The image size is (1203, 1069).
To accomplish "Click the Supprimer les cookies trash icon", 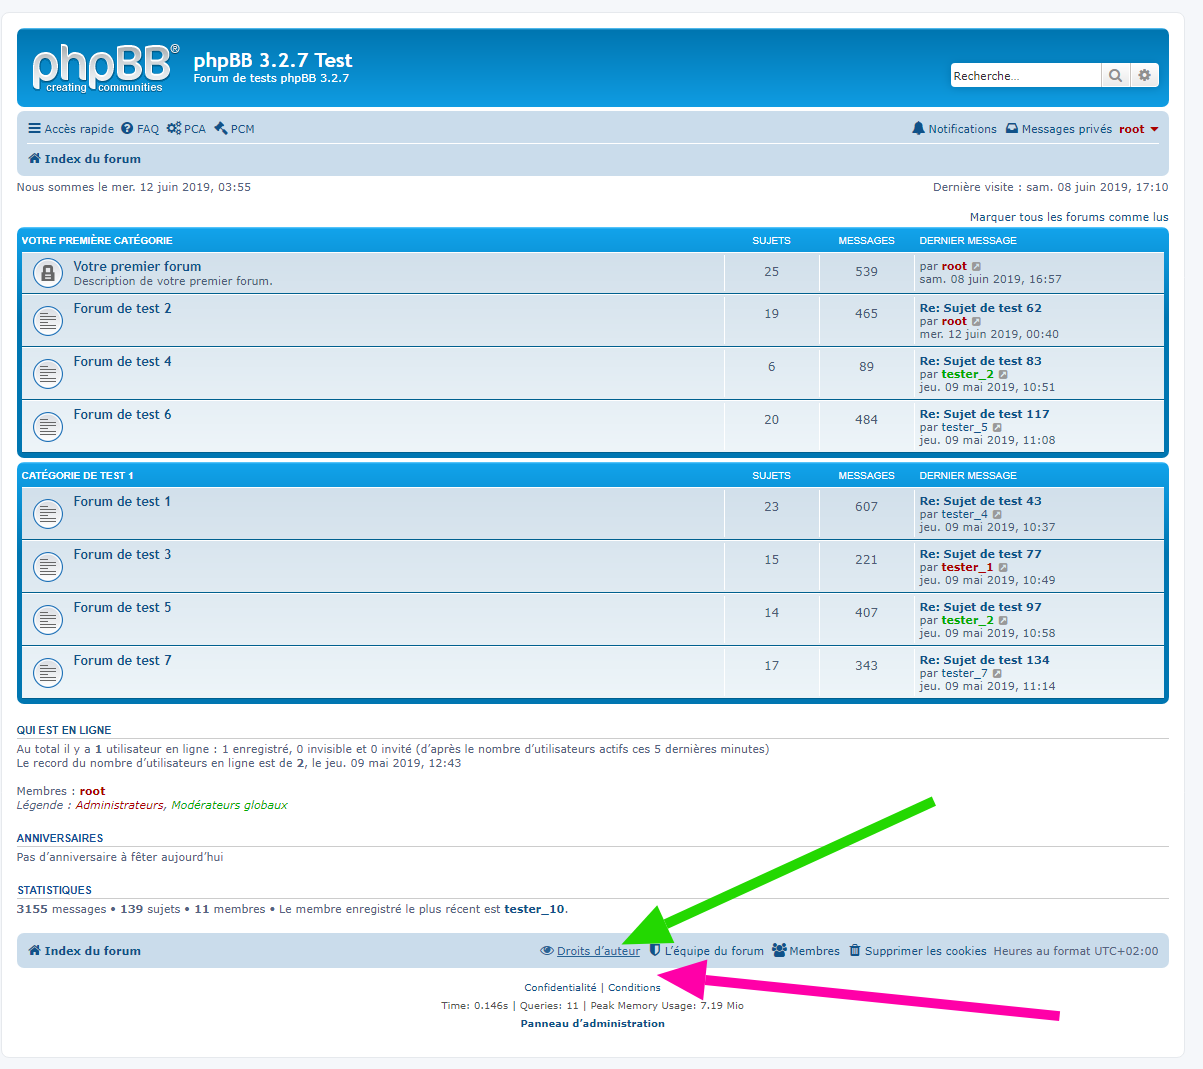I will [855, 951].
